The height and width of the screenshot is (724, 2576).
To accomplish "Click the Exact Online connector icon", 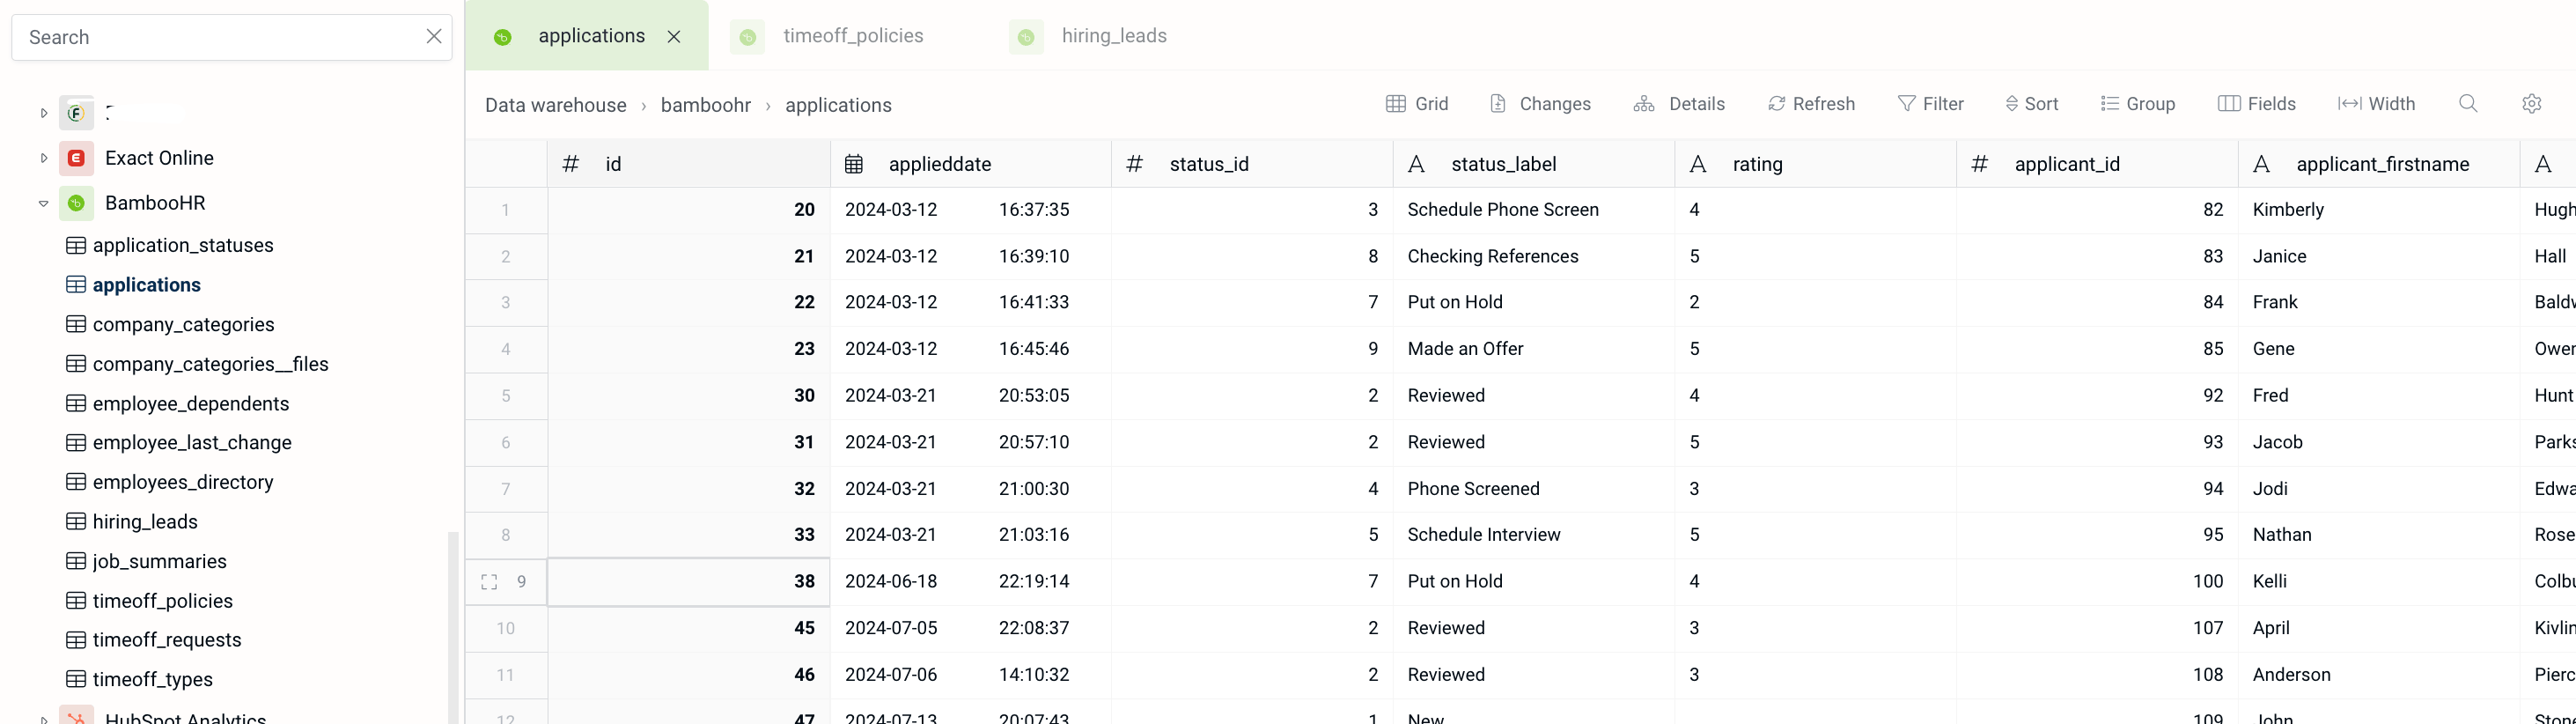I will (76, 158).
